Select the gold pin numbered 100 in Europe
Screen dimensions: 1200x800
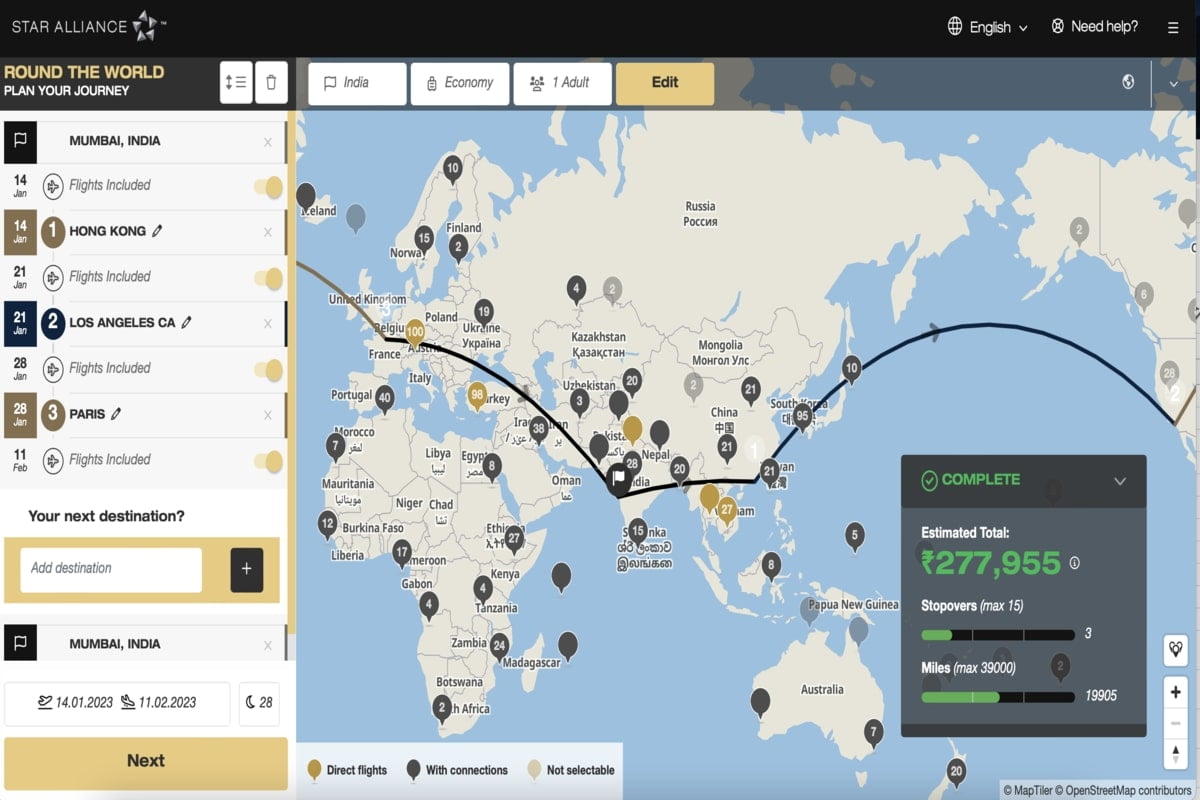pos(414,334)
